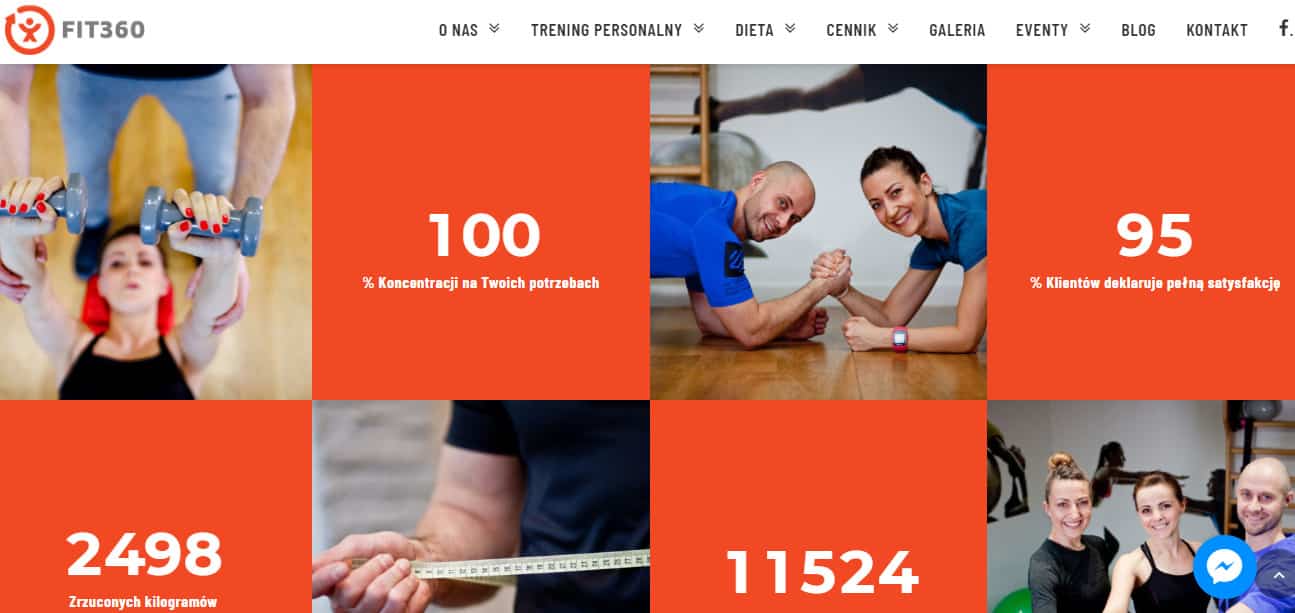Expand the O NAS dropdown chevron

[x=494, y=29]
